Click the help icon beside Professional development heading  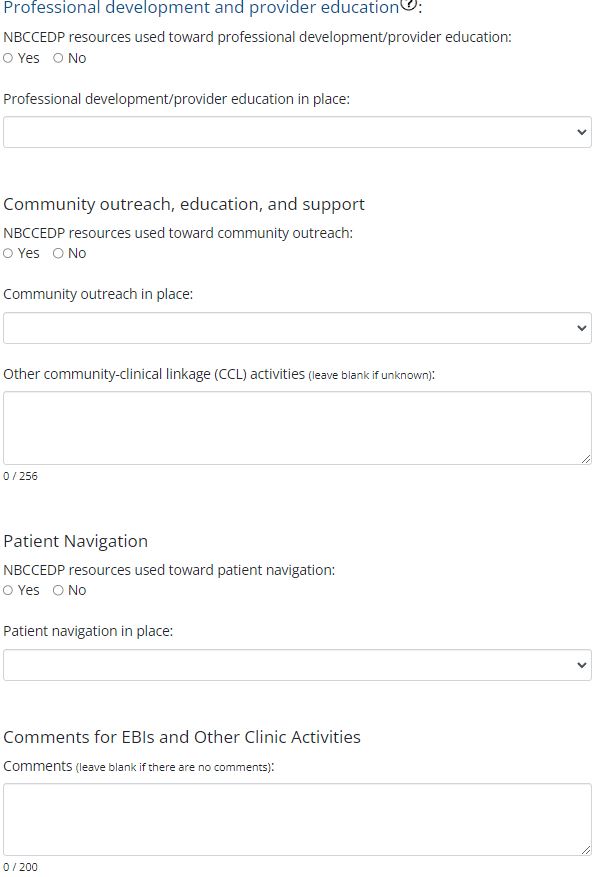point(409,6)
